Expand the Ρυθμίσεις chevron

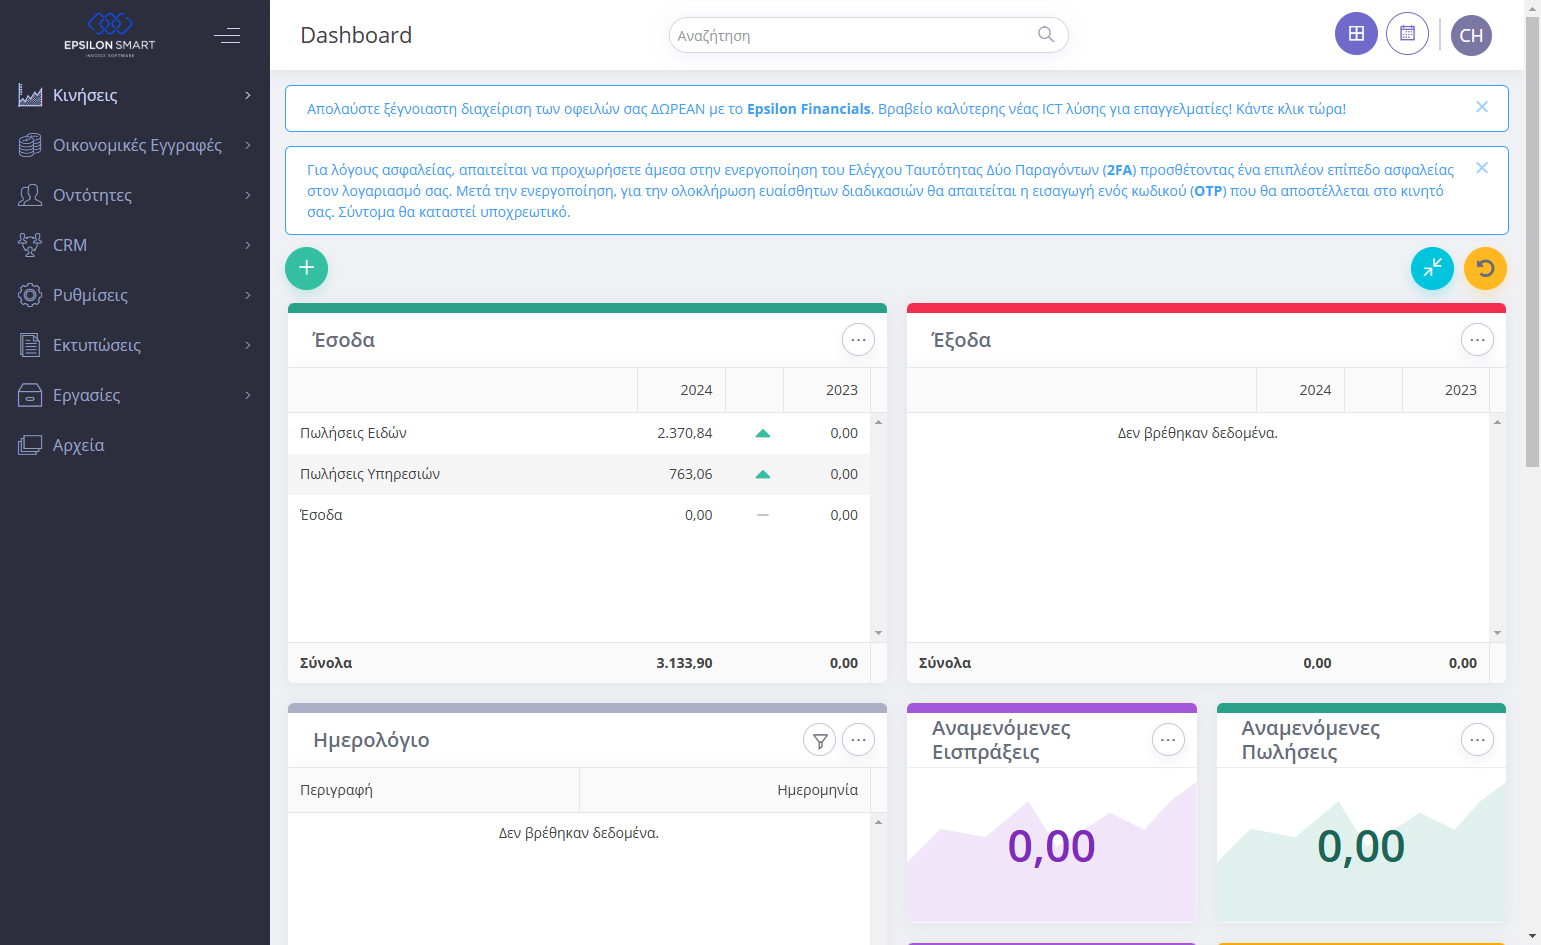click(248, 295)
